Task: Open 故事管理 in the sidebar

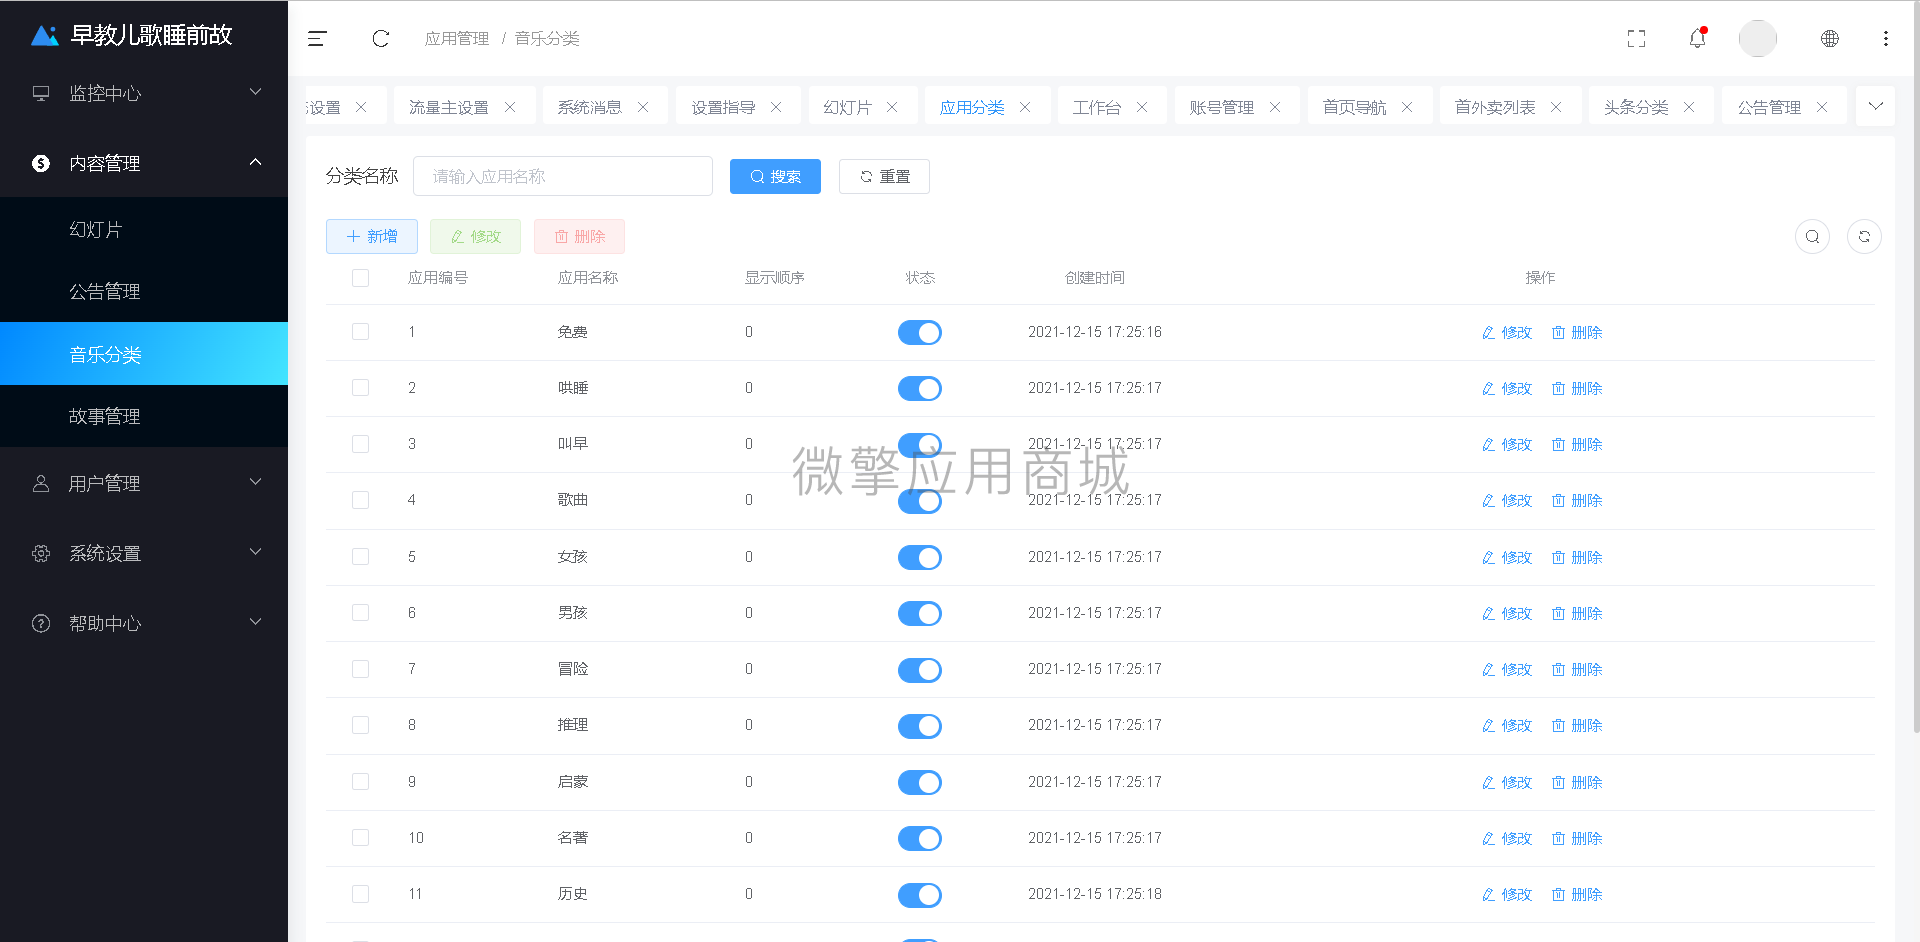Action: click(x=144, y=416)
